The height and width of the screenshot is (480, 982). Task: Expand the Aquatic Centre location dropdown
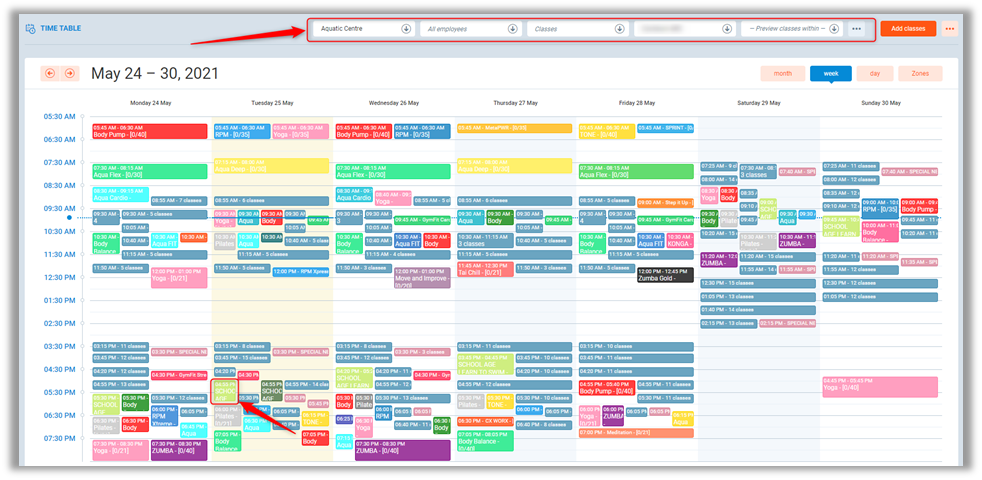[360, 29]
